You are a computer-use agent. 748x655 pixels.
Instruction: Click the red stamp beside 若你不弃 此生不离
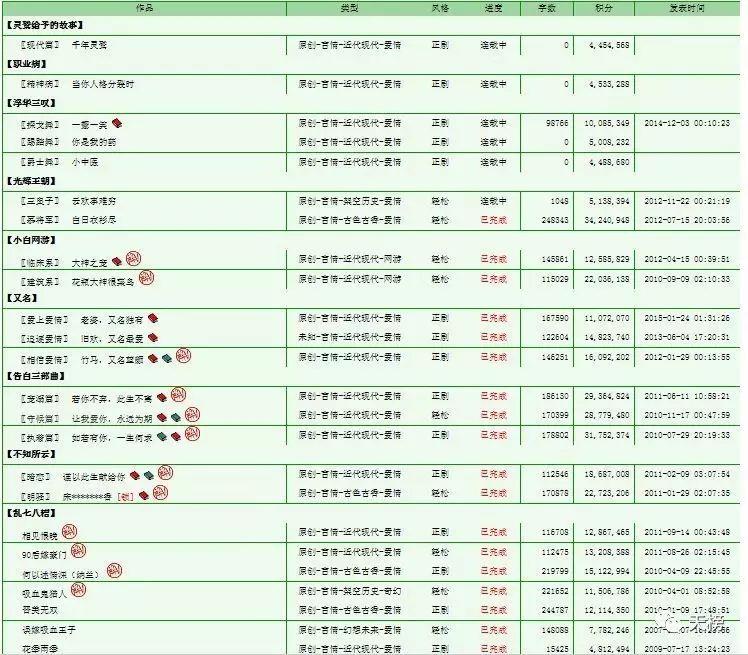click(x=179, y=395)
